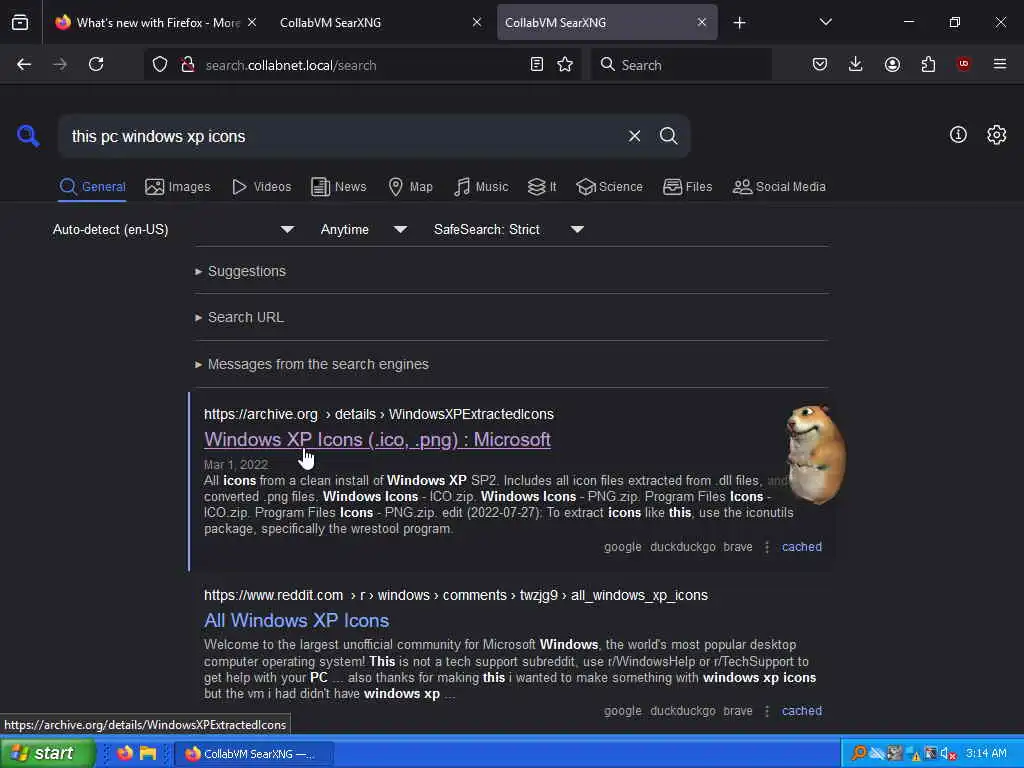Image resolution: width=1024 pixels, height=768 pixels.
Task: Open the SafeSearch: Strict dropdown
Action: tap(508, 230)
